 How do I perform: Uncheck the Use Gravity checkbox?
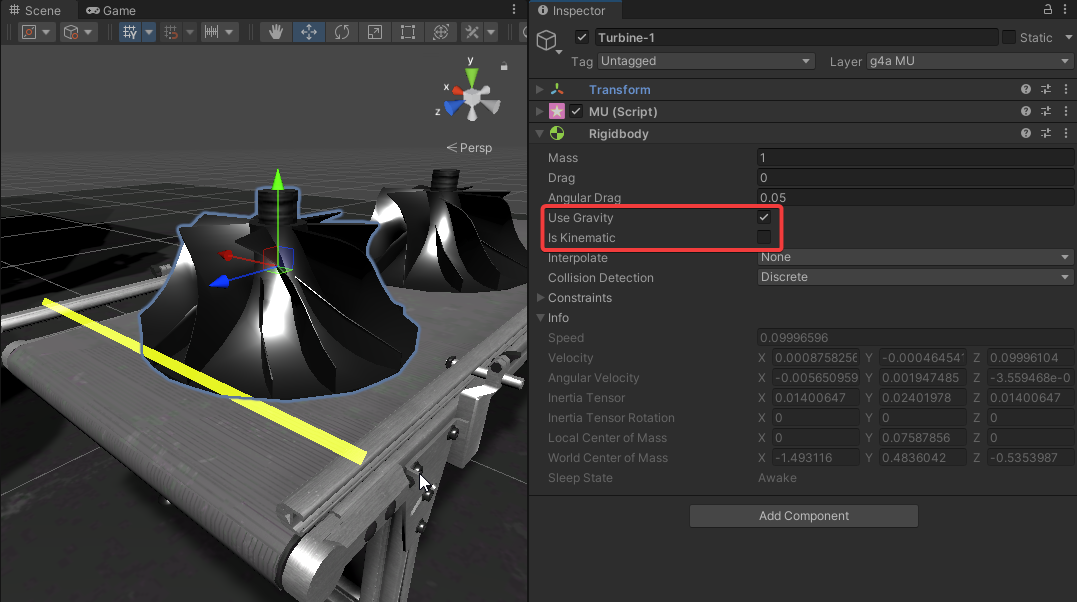click(764, 217)
